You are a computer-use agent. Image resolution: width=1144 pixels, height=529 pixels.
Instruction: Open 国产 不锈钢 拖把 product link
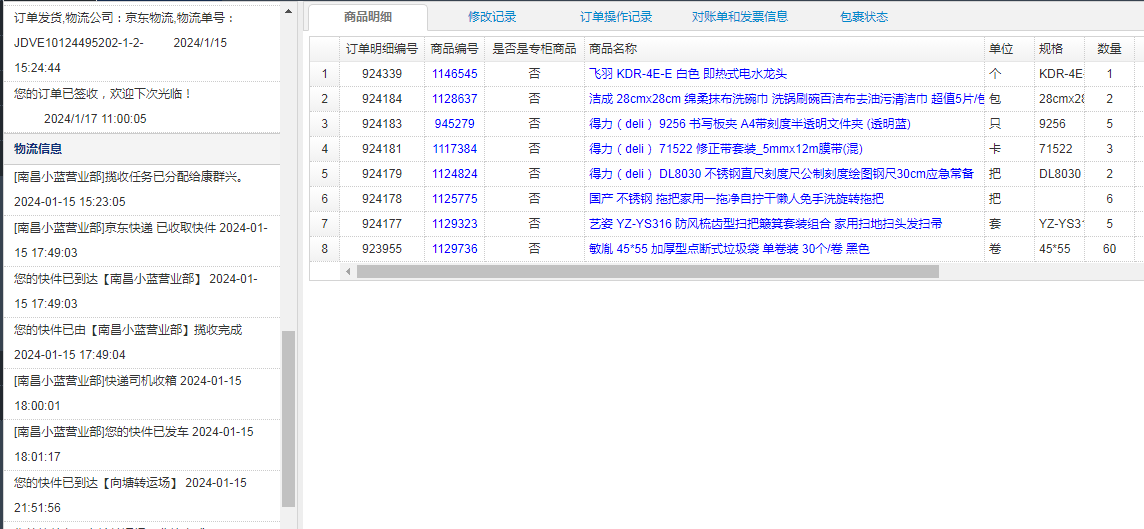point(737,198)
